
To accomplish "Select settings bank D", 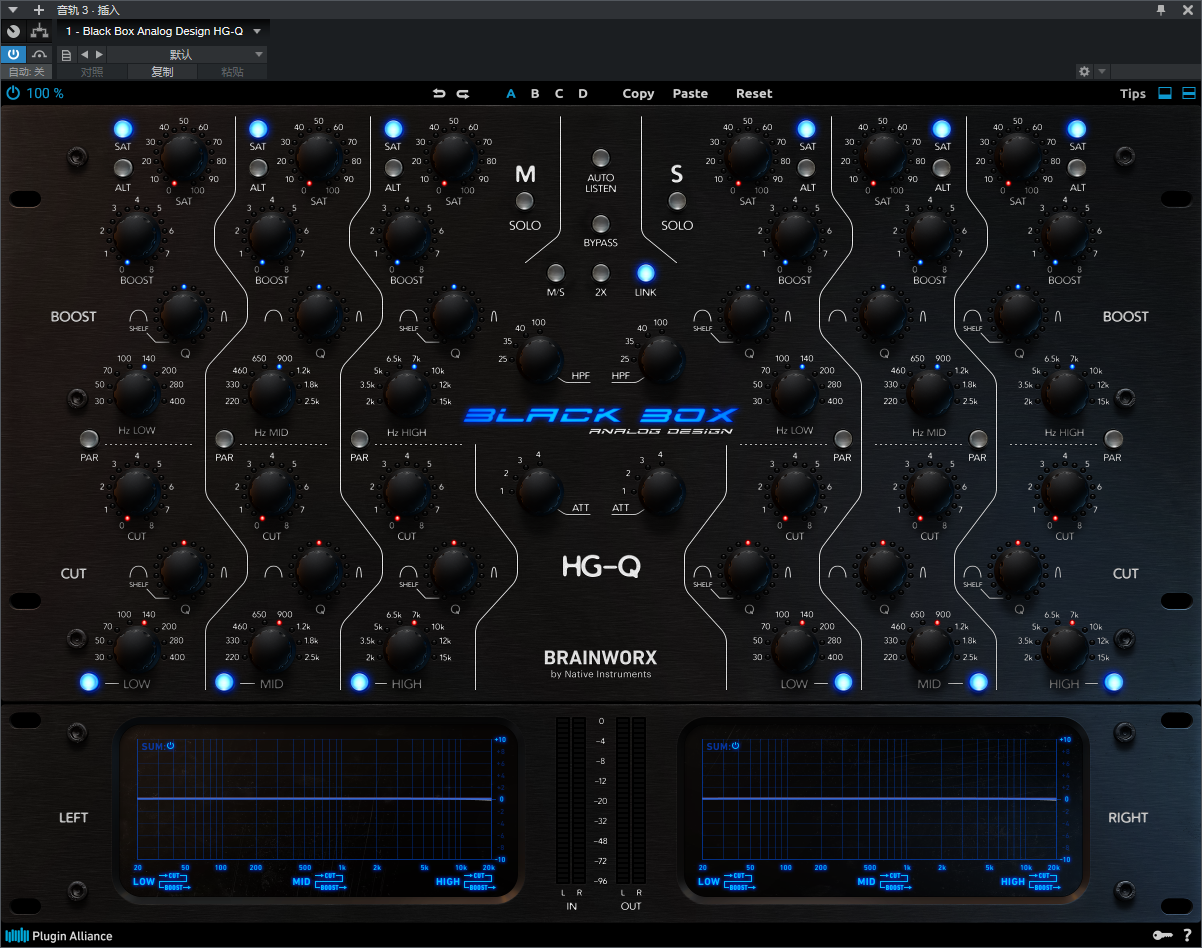I will pos(583,94).
